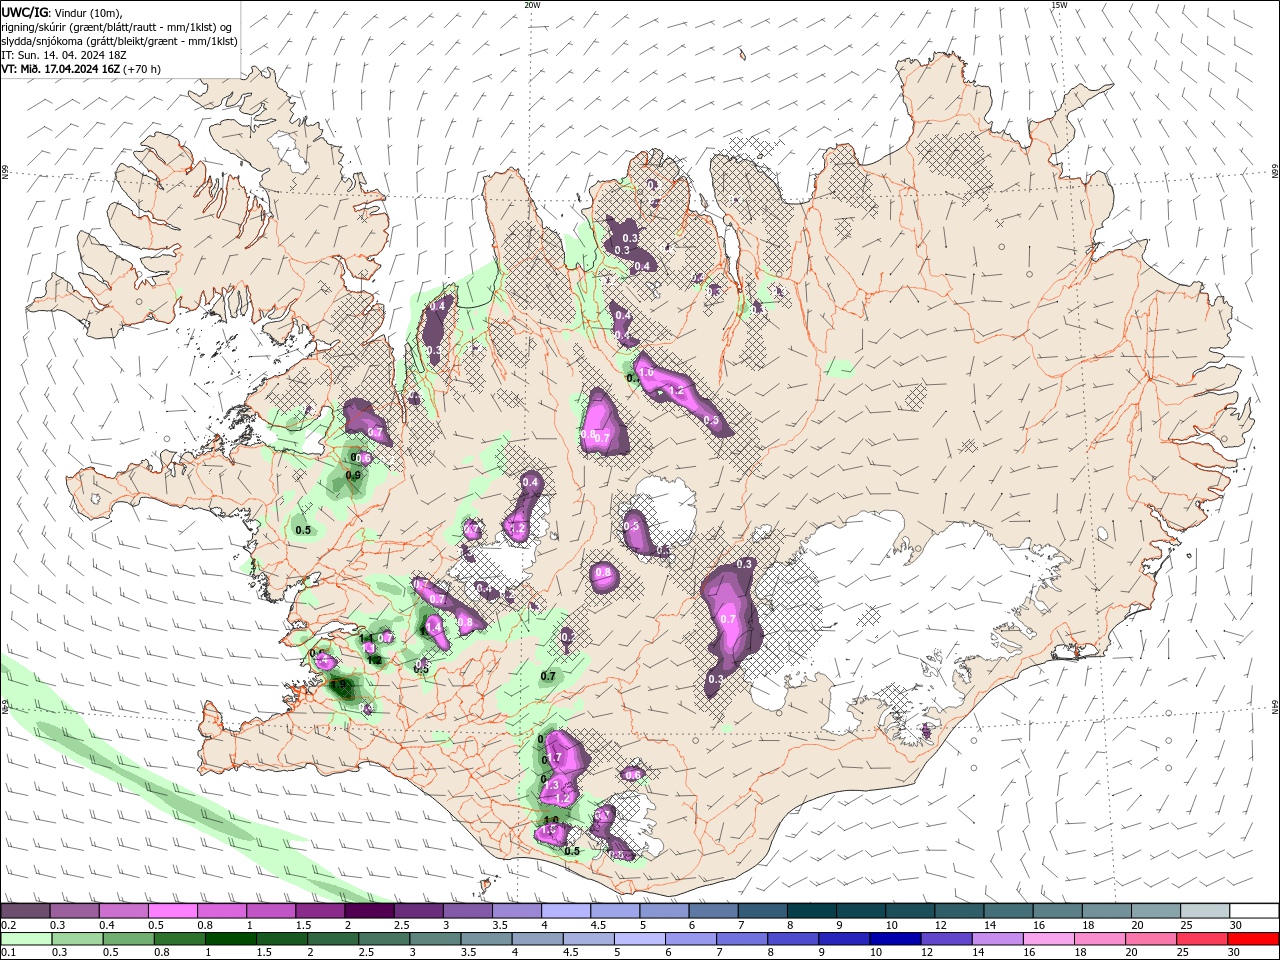Screen dimensions: 1280x960
Task: Click the red 30 swatch in rain legend
Action: 1254,939
